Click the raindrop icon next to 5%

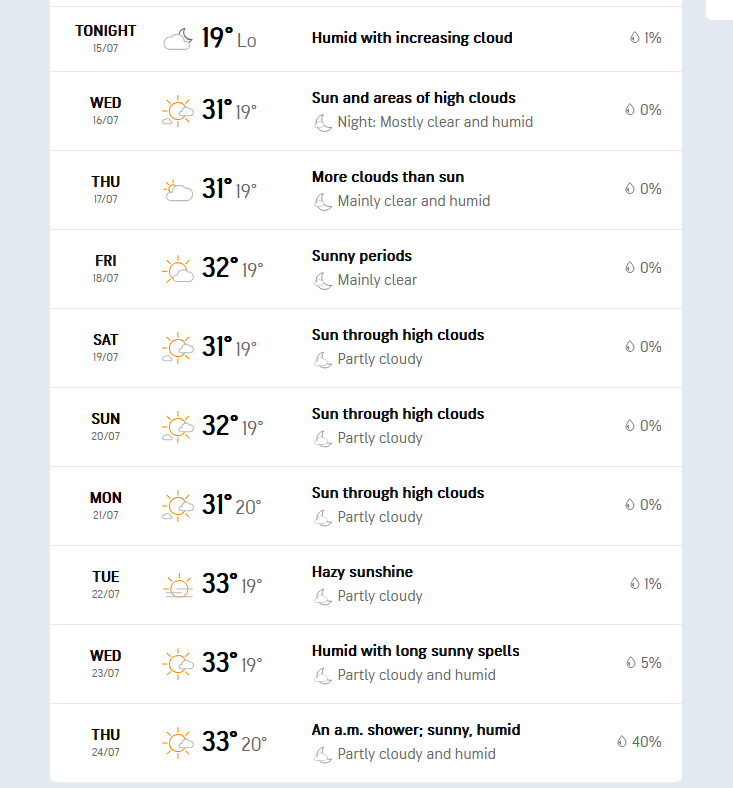click(631, 662)
